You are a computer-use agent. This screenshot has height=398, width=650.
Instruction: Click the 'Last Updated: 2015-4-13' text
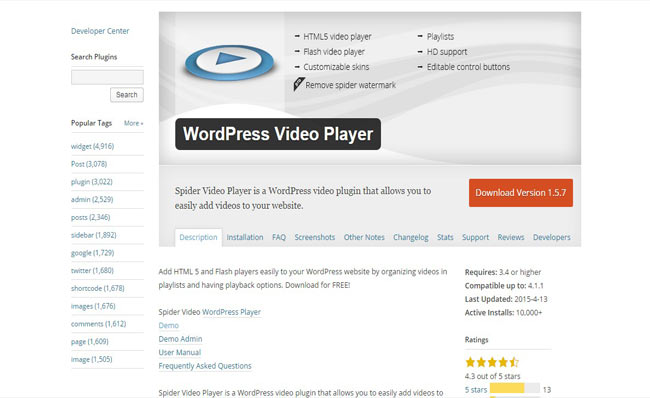(506, 299)
